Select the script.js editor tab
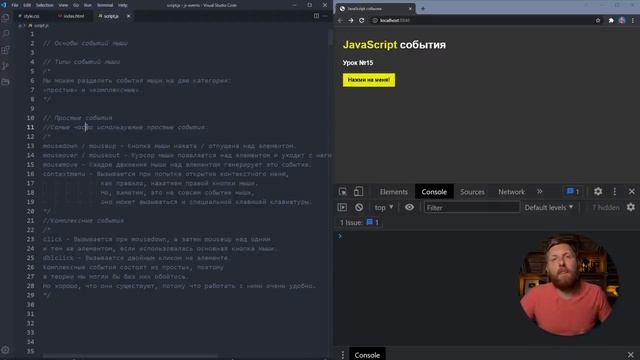Viewport: 640px width, 360px height. click(x=111, y=16)
